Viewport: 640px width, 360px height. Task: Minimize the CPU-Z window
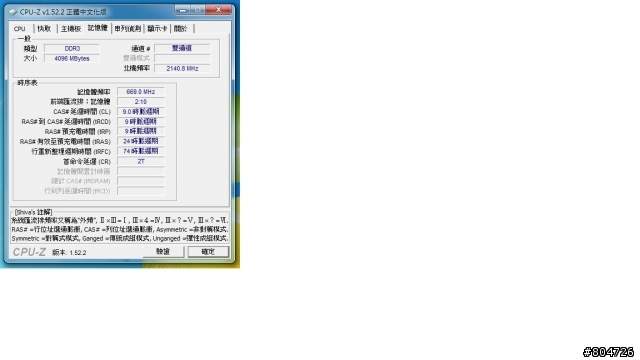183,10
